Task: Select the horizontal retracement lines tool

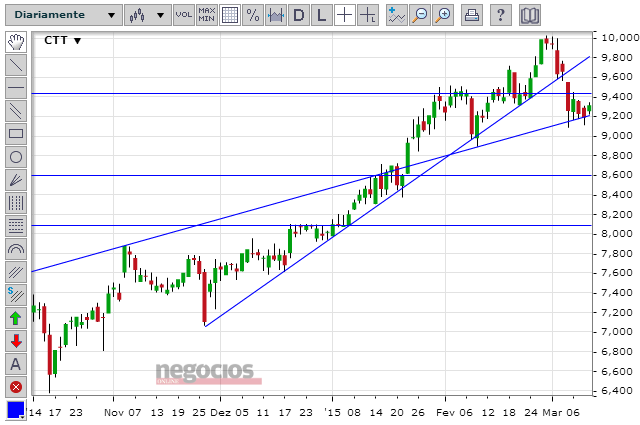Action: [x=16, y=226]
